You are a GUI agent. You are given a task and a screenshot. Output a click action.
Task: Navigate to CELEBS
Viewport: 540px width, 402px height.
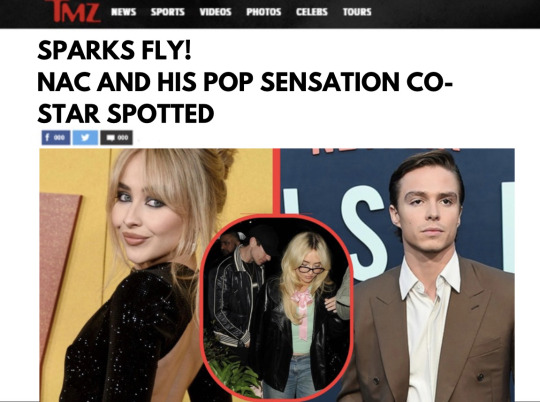[312, 12]
